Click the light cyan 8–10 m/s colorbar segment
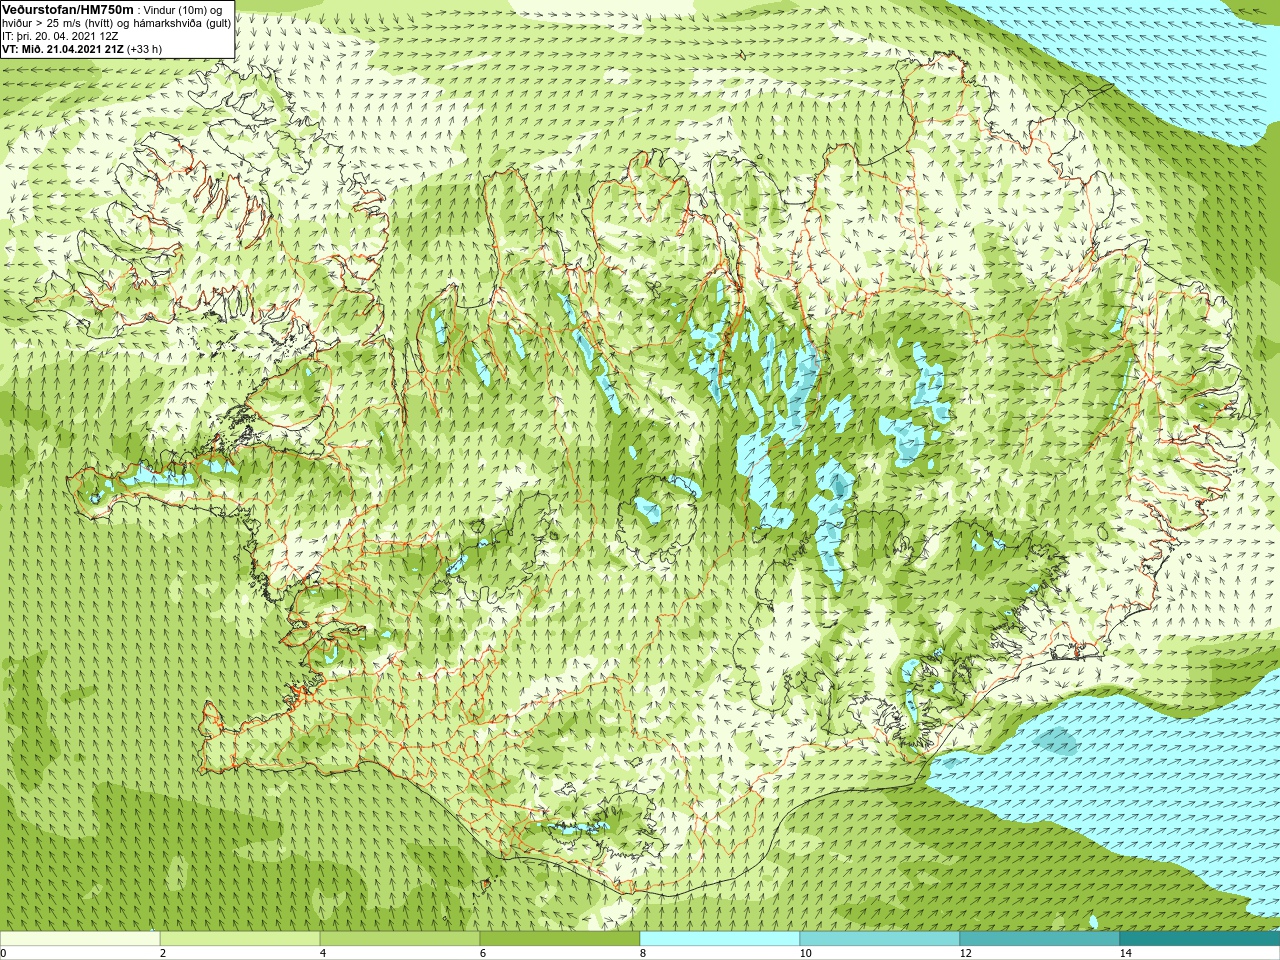1280x960 pixels. (720, 939)
